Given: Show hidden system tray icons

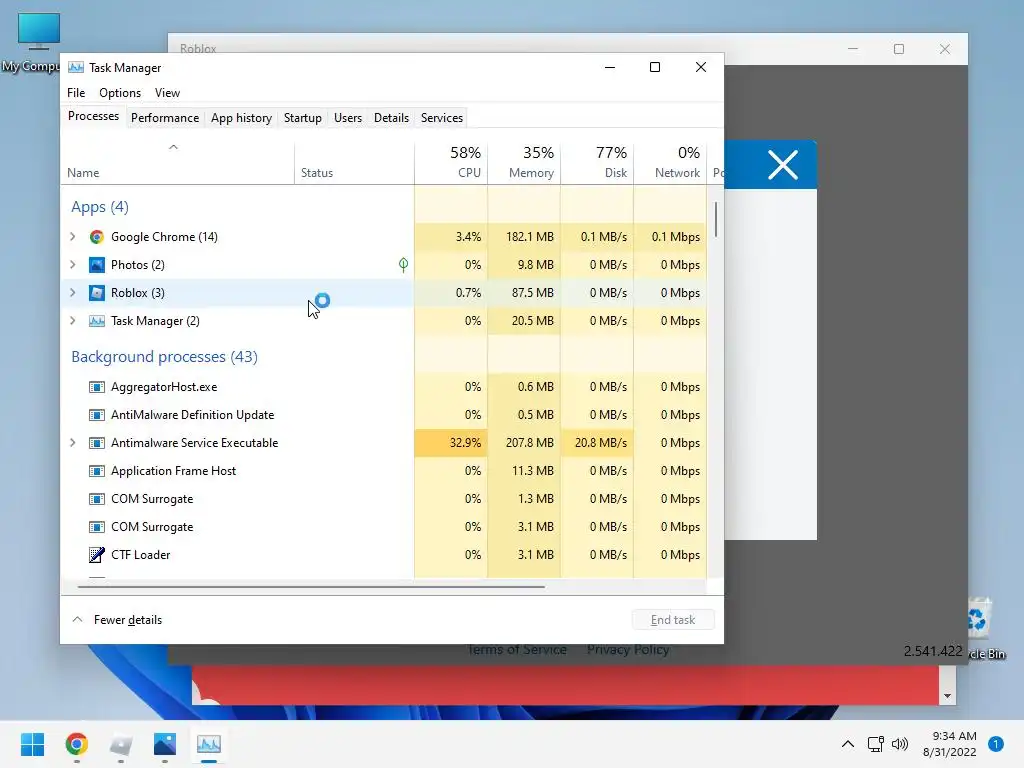Looking at the screenshot, I should 848,744.
